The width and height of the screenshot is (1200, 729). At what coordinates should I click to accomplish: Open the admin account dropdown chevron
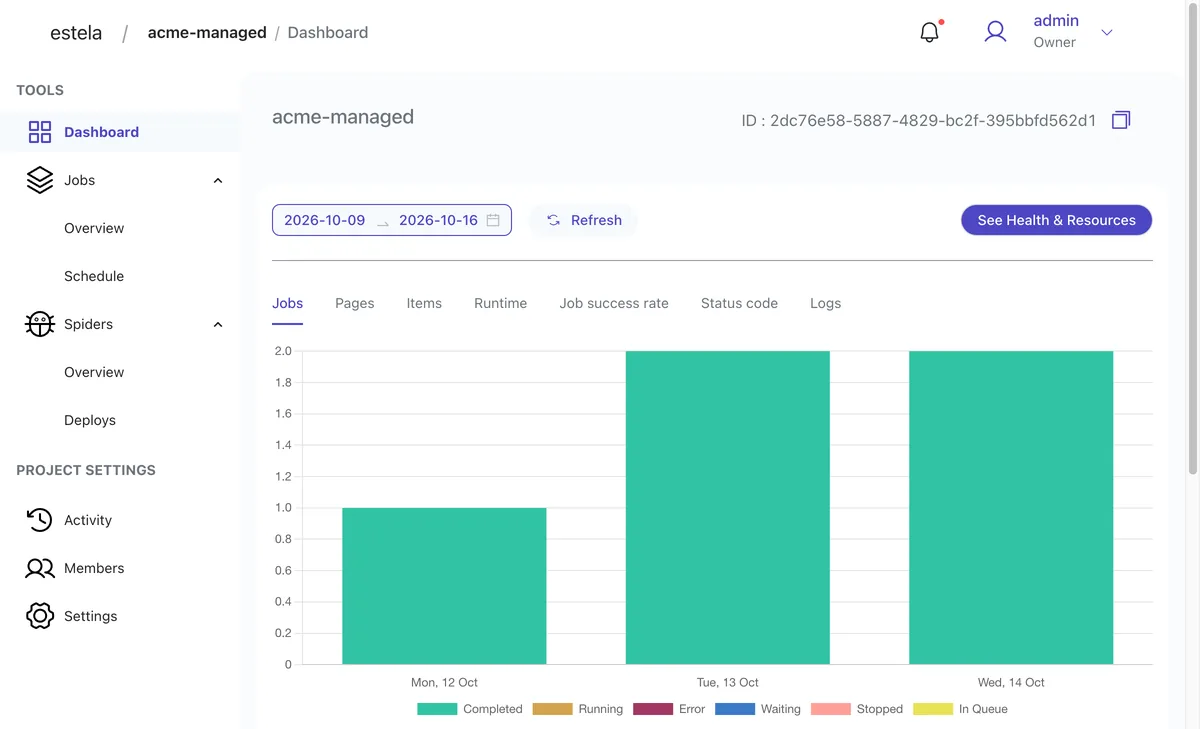pyautogui.click(x=1107, y=32)
